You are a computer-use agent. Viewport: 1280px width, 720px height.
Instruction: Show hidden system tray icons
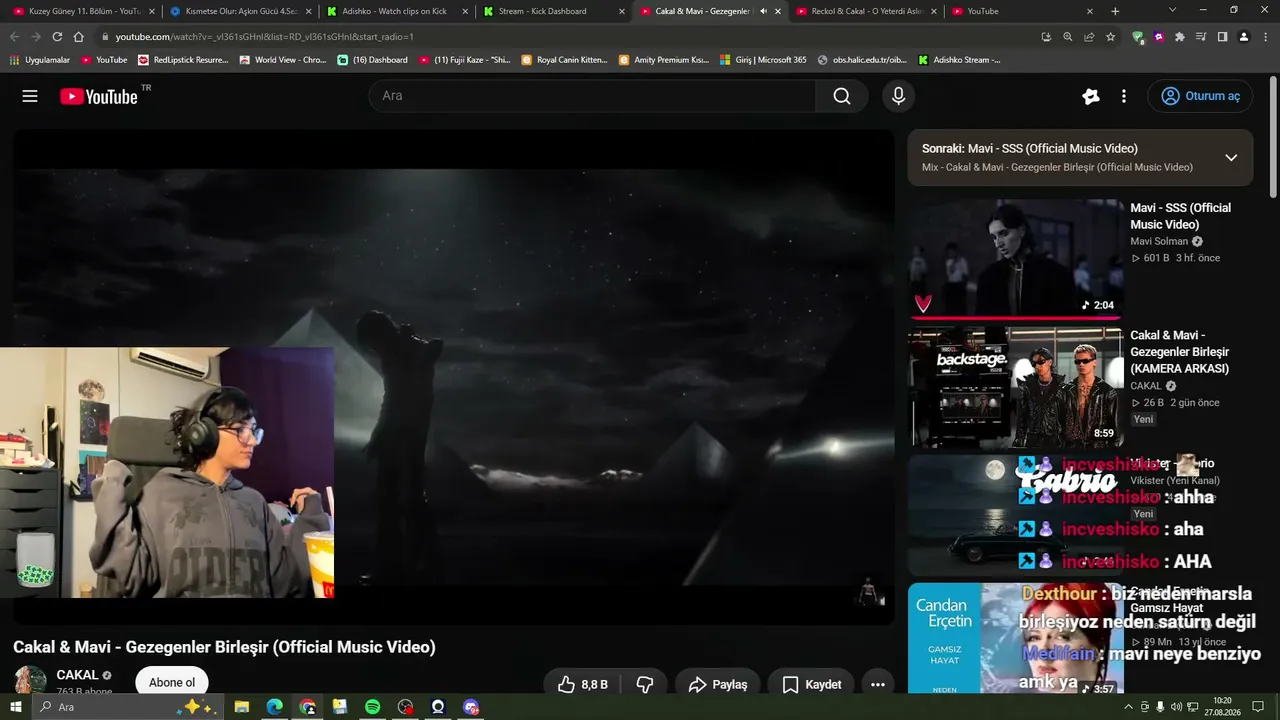1128,707
